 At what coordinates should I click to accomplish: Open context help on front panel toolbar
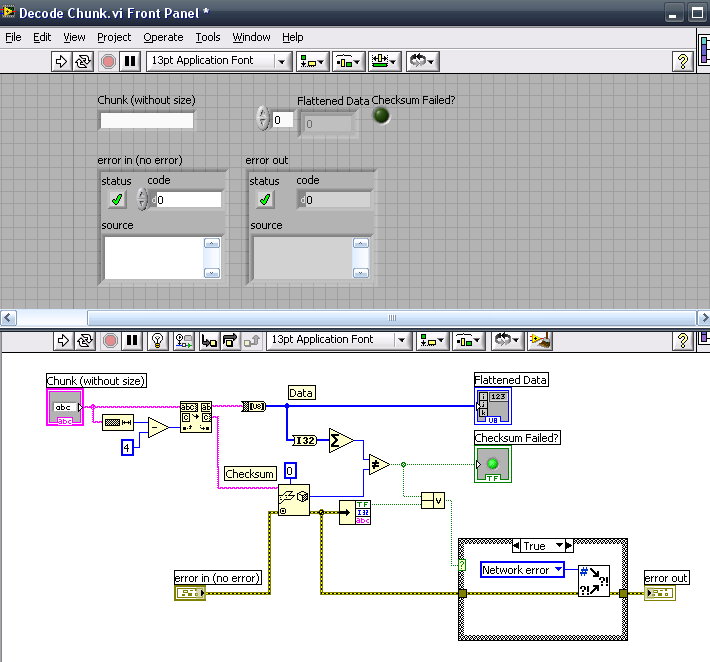(683, 61)
